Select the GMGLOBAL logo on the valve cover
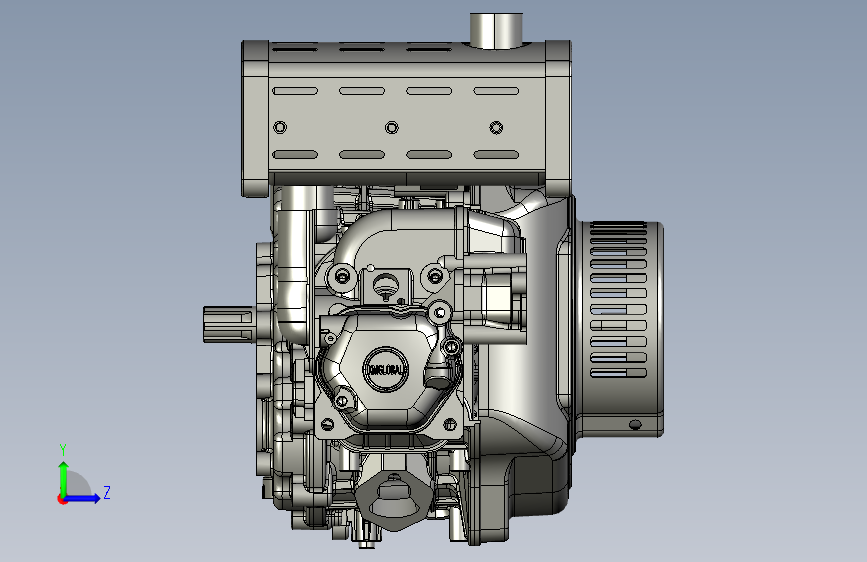 click(385, 370)
